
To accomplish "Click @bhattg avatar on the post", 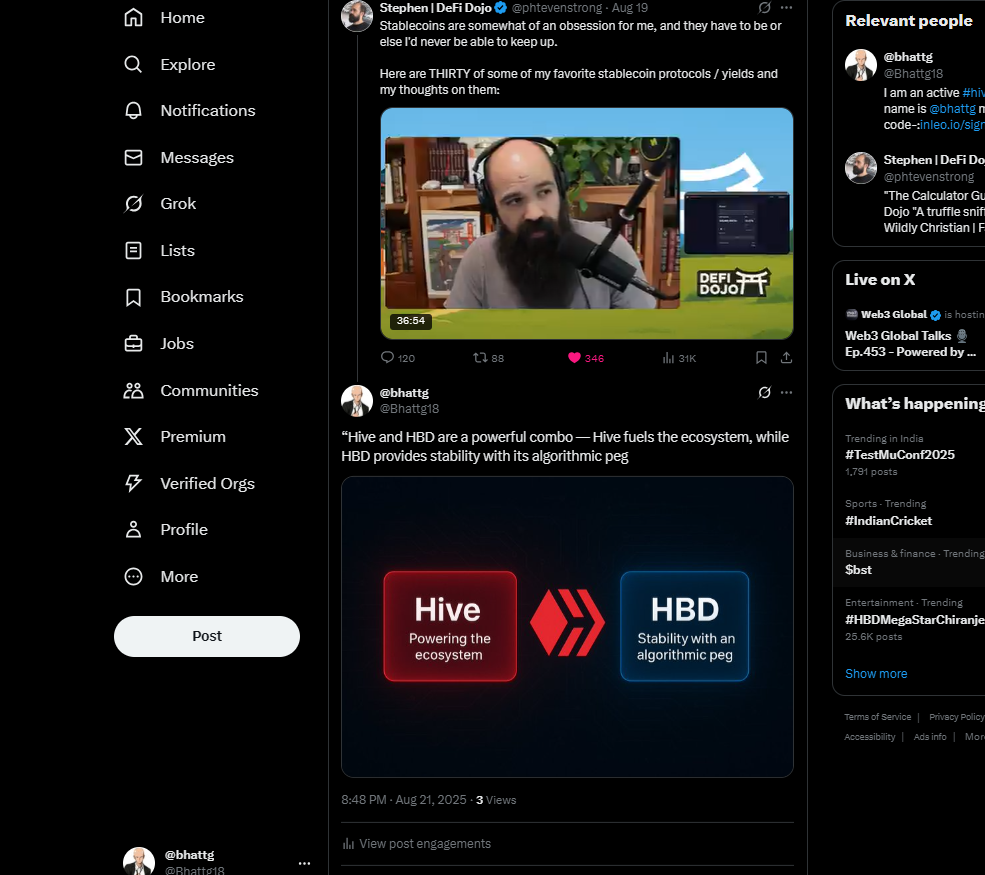I will (x=357, y=400).
